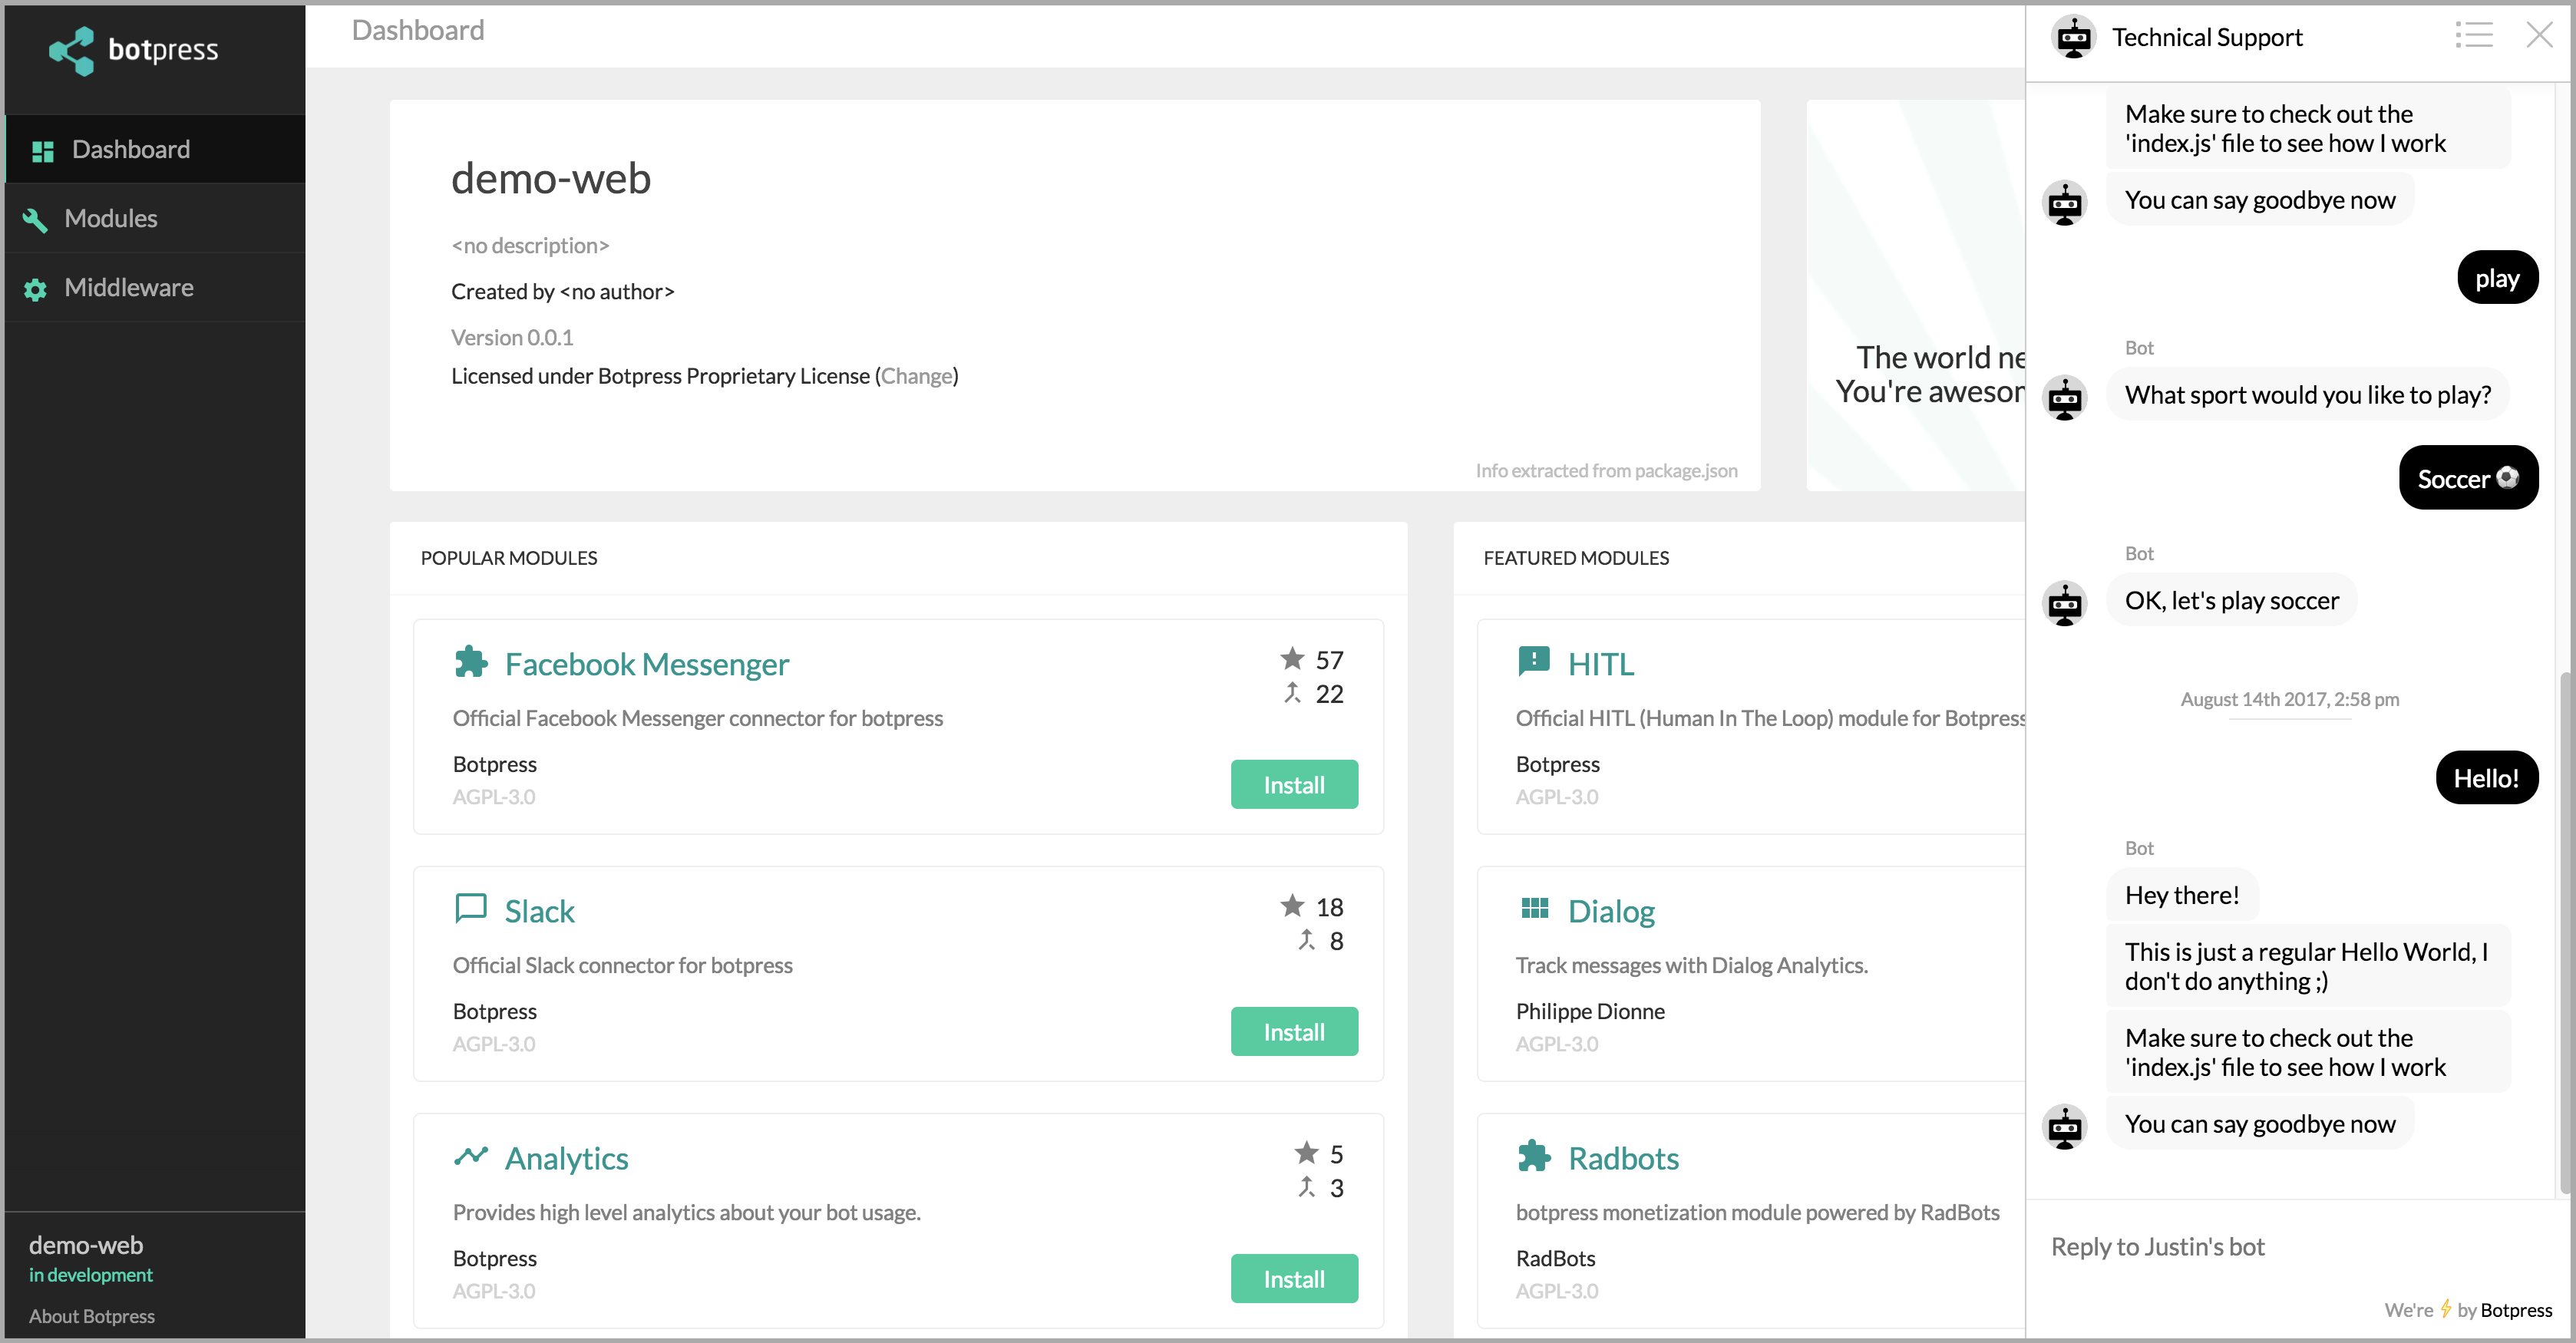Click the Facebook Messenger star rating icon
The width and height of the screenshot is (2576, 1343).
(x=1292, y=659)
